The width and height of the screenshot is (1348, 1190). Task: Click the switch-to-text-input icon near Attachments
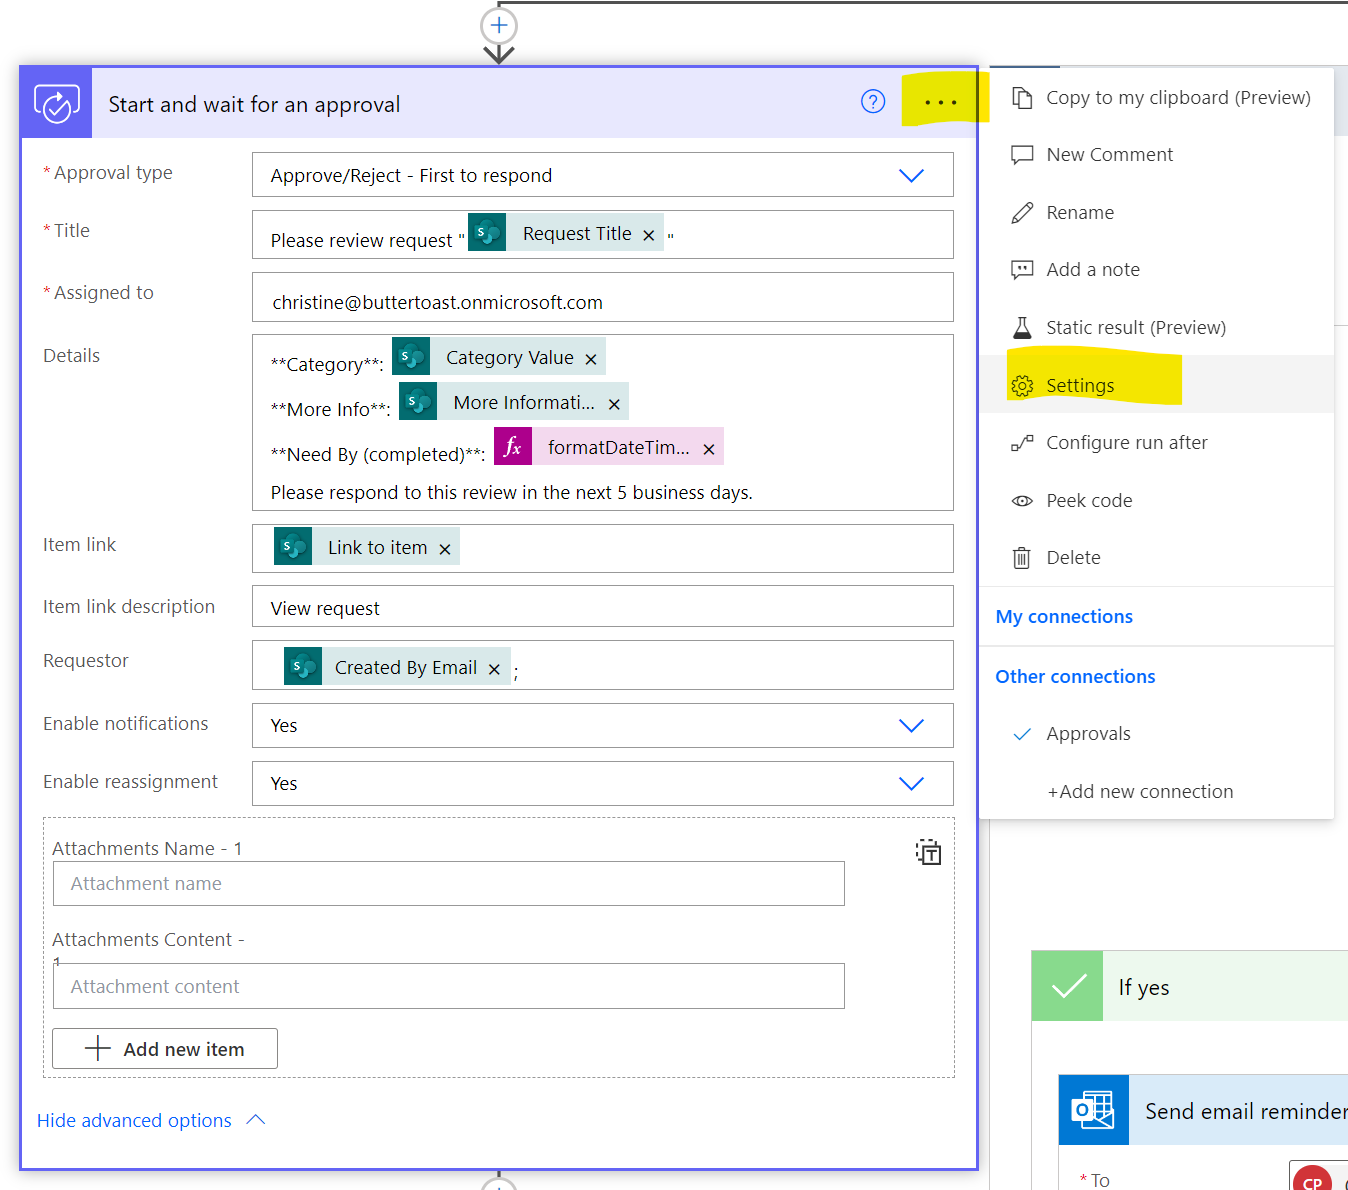pos(928,852)
